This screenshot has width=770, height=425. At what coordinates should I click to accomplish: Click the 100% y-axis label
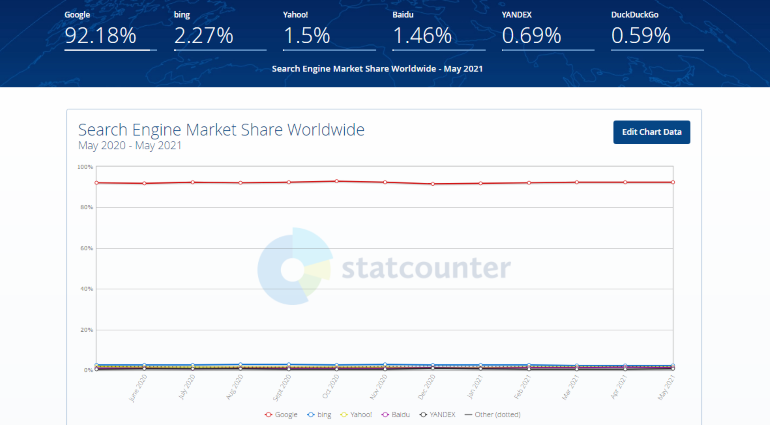[85, 167]
